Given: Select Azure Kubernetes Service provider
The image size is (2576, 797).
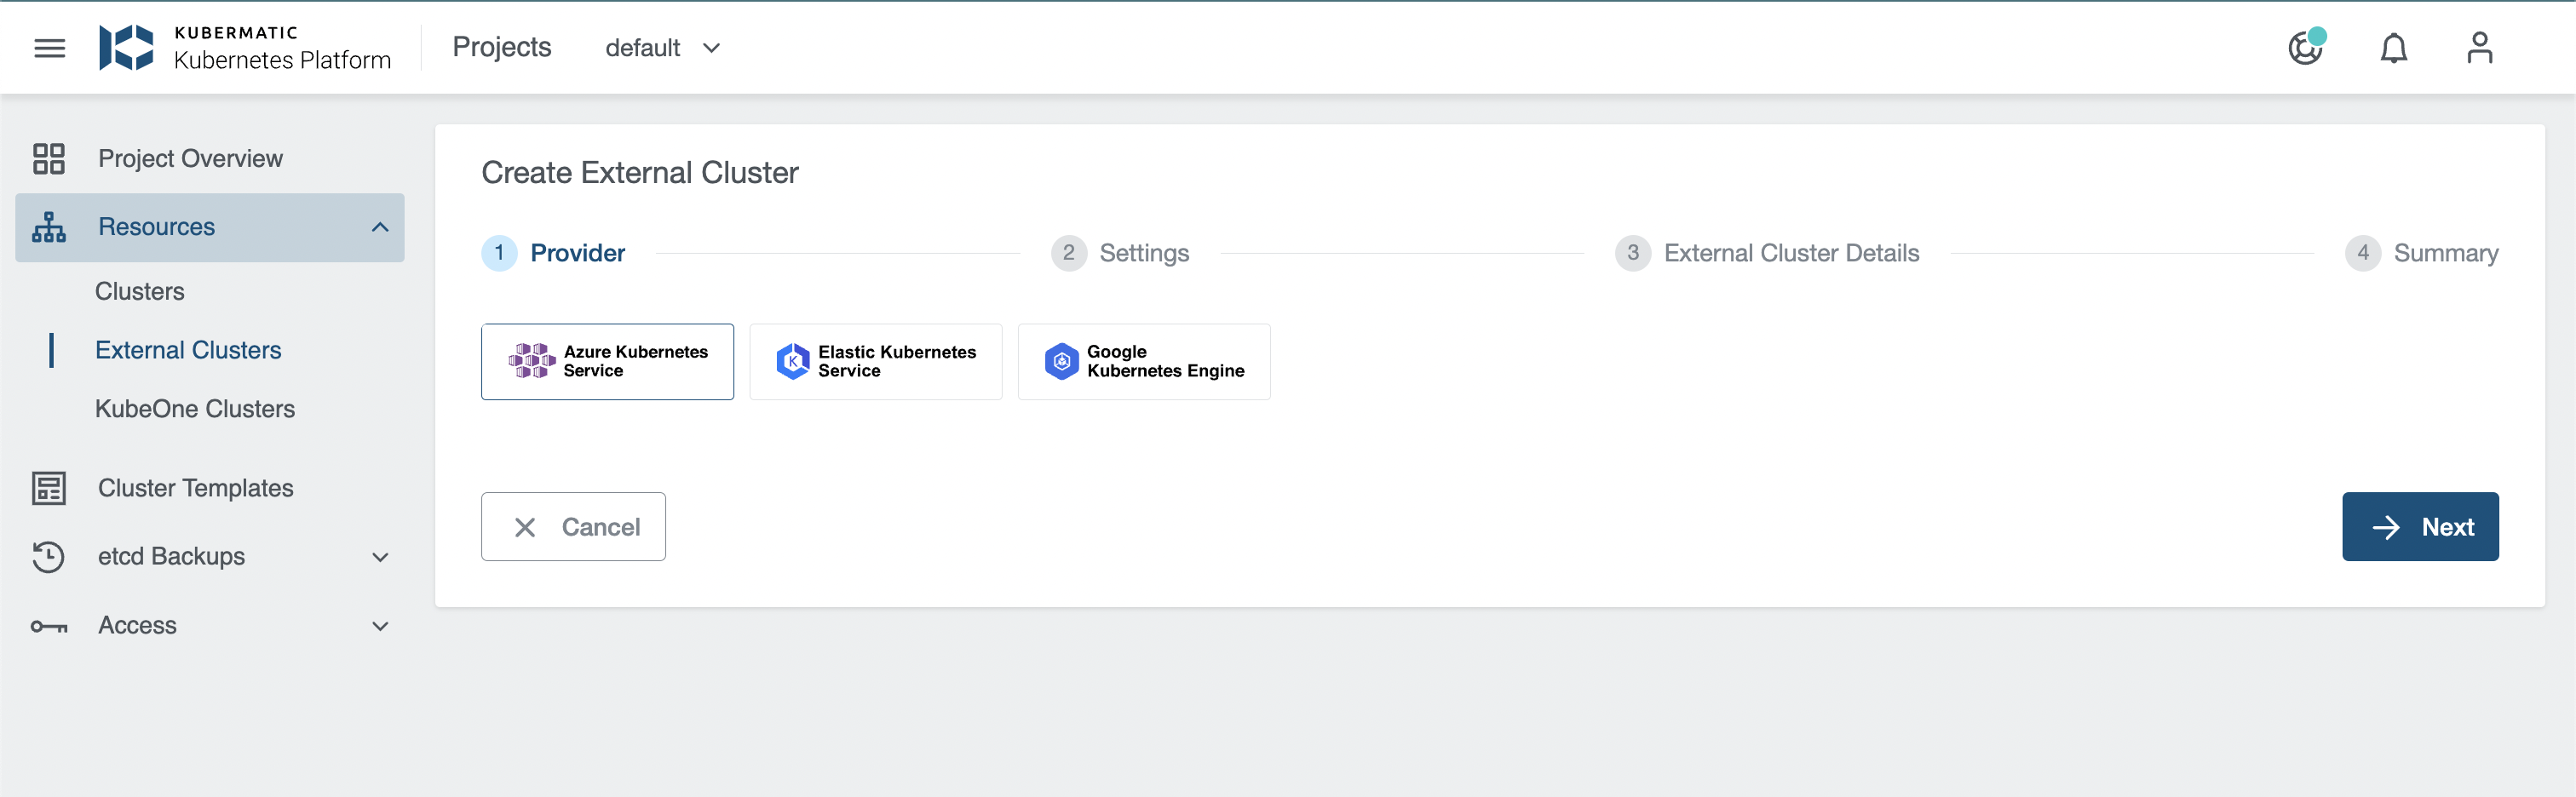Looking at the screenshot, I should (607, 361).
